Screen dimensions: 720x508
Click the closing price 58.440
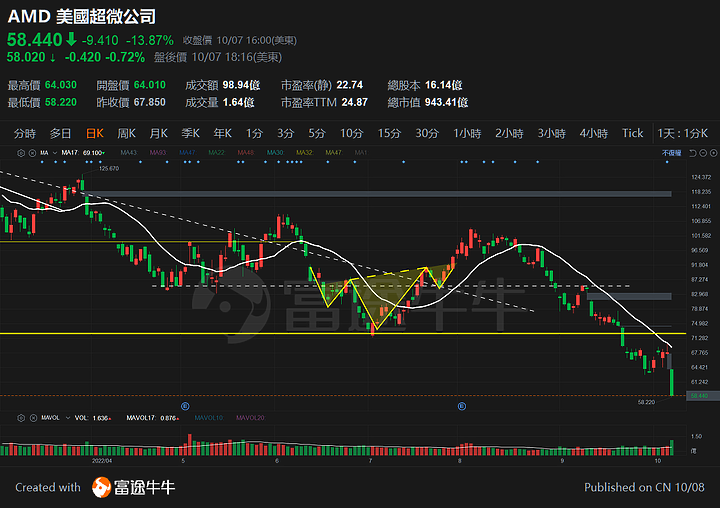[x=34, y=40]
